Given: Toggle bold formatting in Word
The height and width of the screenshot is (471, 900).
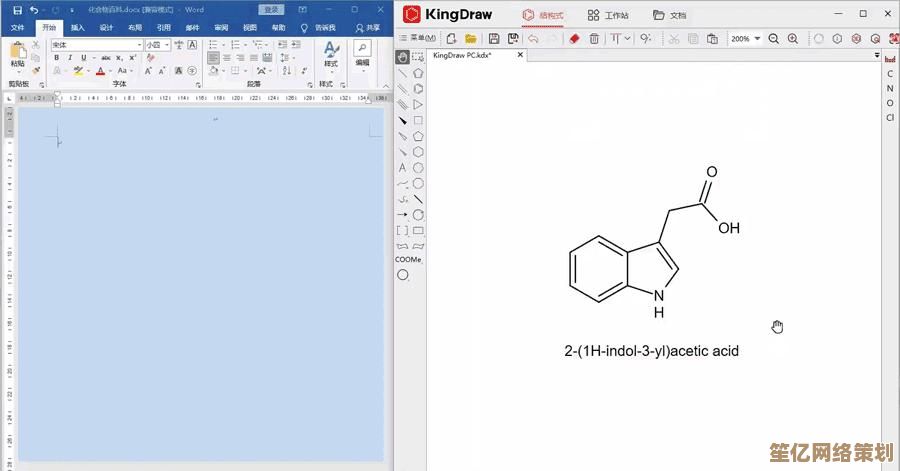Looking at the screenshot, I should tap(56, 58).
